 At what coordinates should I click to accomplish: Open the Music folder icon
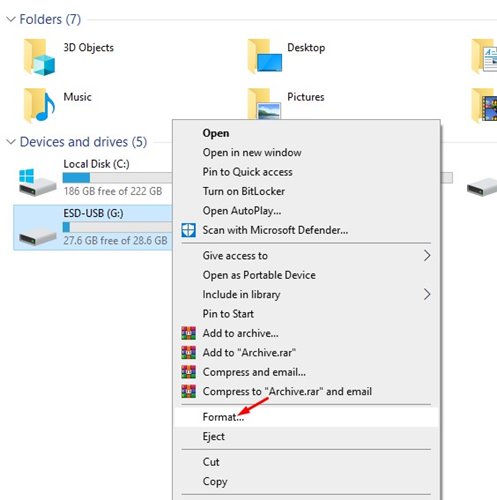[39, 105]
